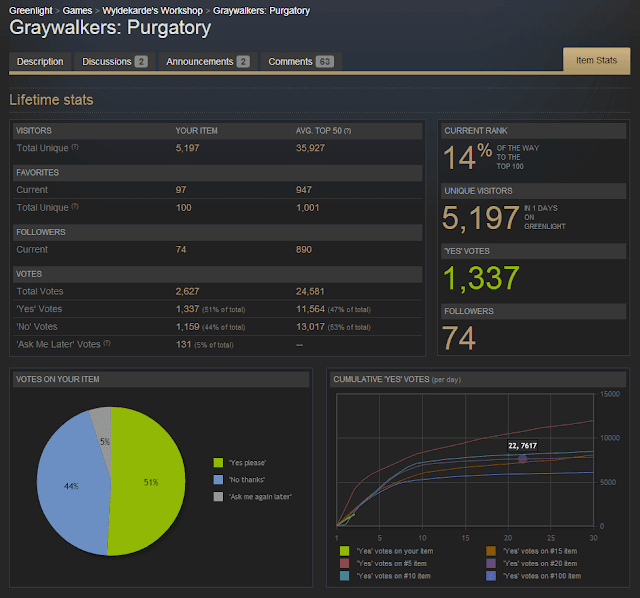The height and width of the screenshot is (598, 640).
Task: Go to Greenlight breadcrumb link
Action: [x=31, y=11]
